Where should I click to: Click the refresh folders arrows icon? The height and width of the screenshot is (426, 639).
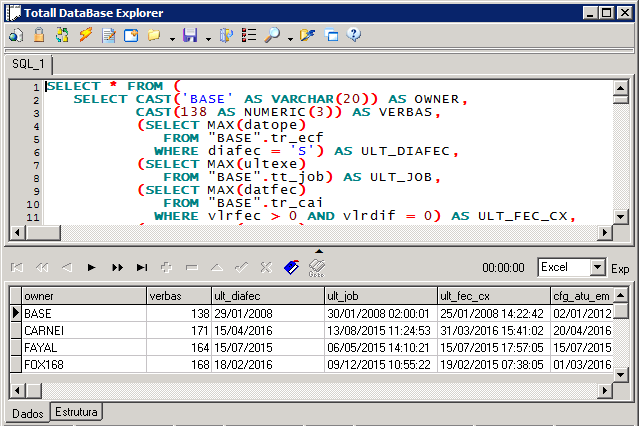click(62, 35)
